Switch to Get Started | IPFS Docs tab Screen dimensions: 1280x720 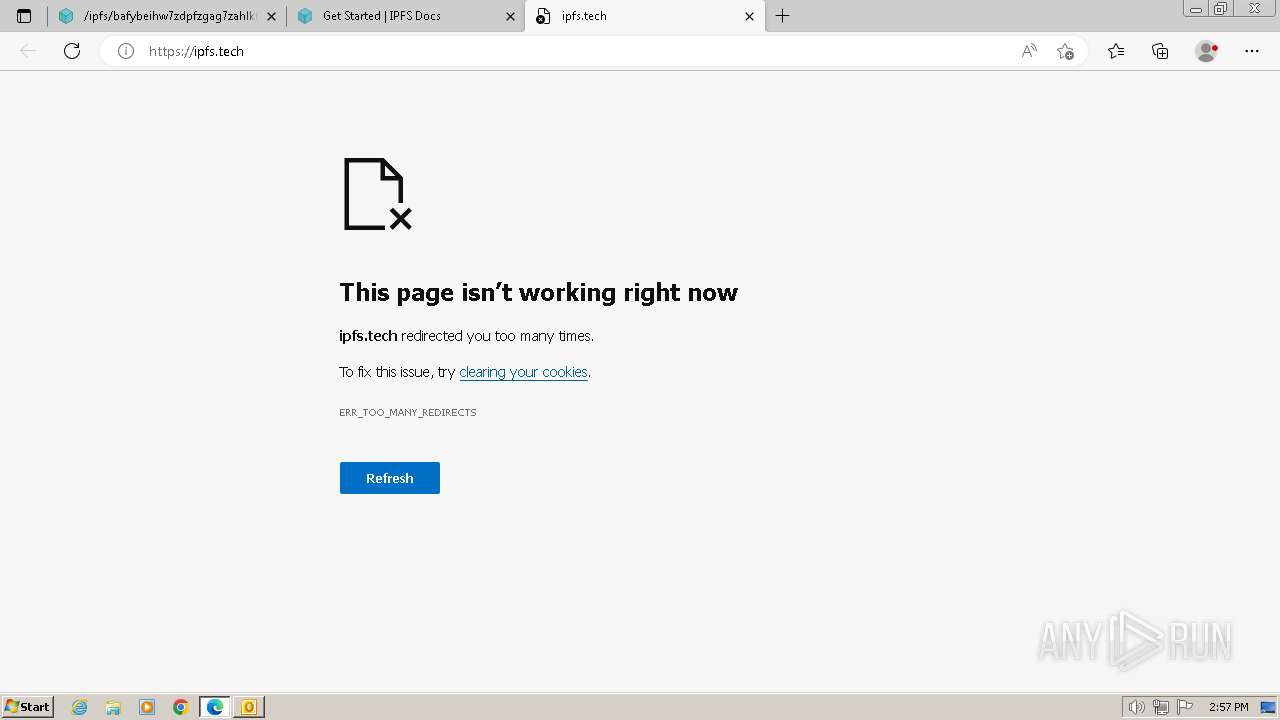pos(405,16)
